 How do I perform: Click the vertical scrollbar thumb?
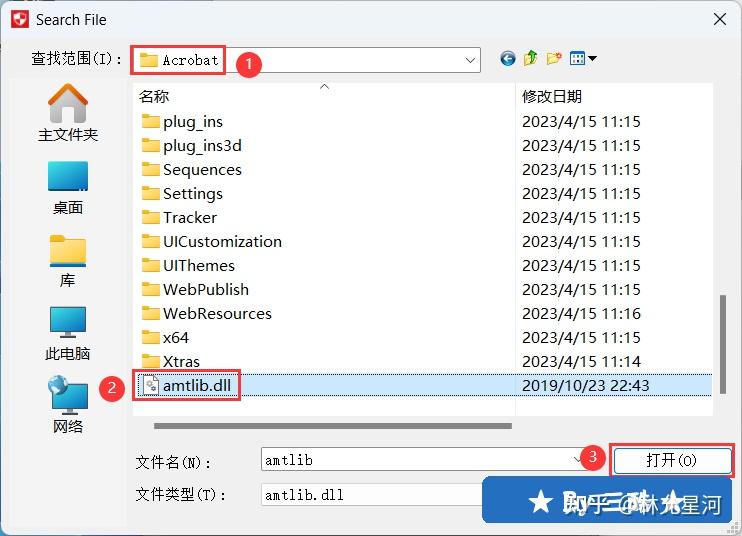coord(723,344)
